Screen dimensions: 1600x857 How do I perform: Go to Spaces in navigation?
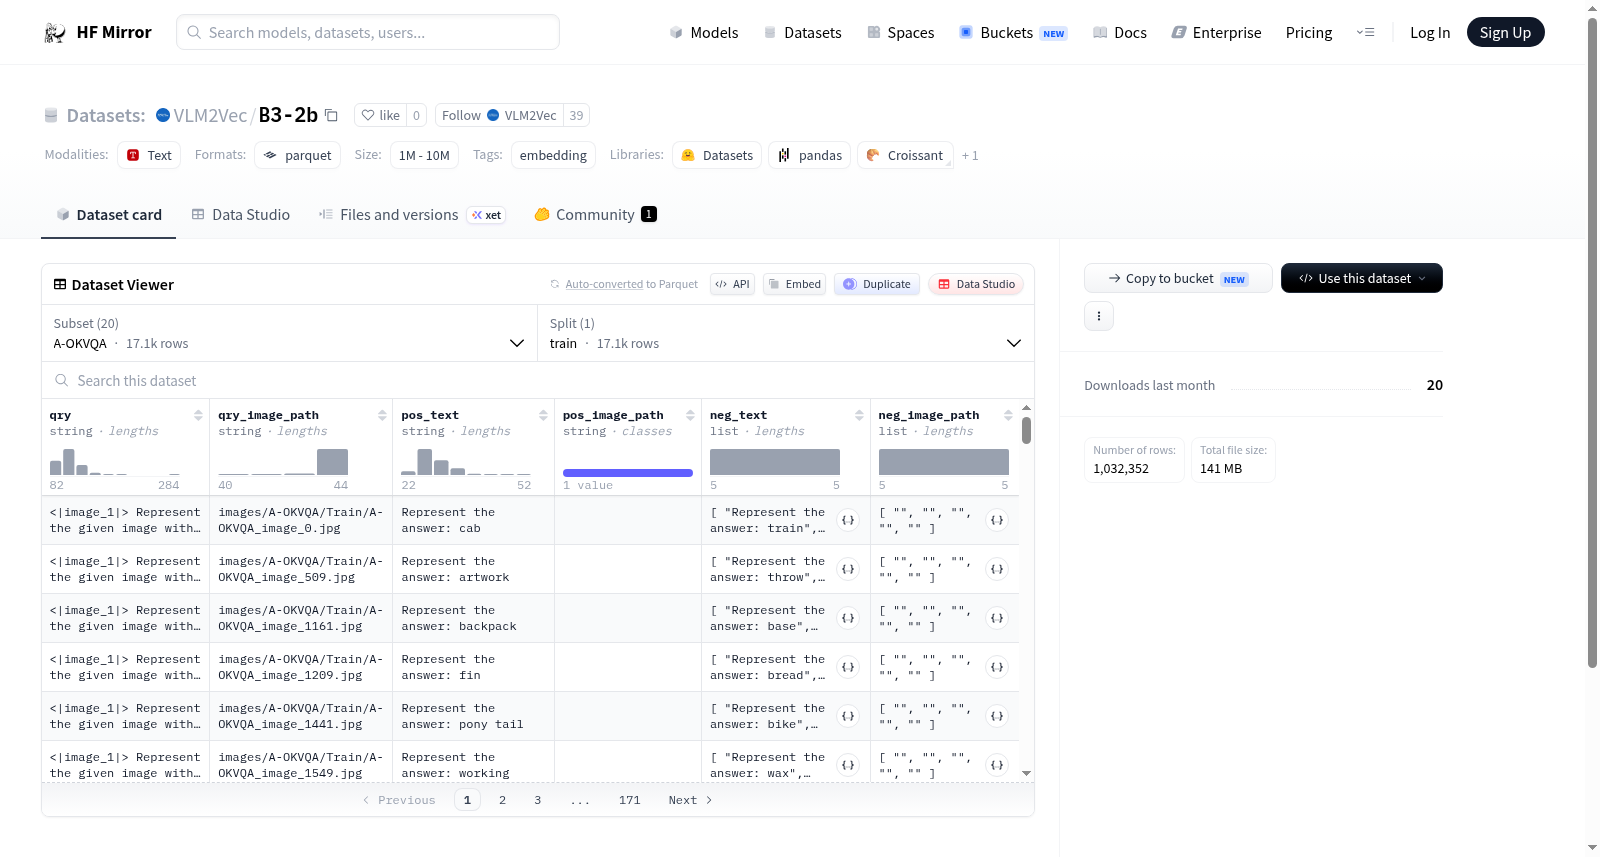coord(901,32)
